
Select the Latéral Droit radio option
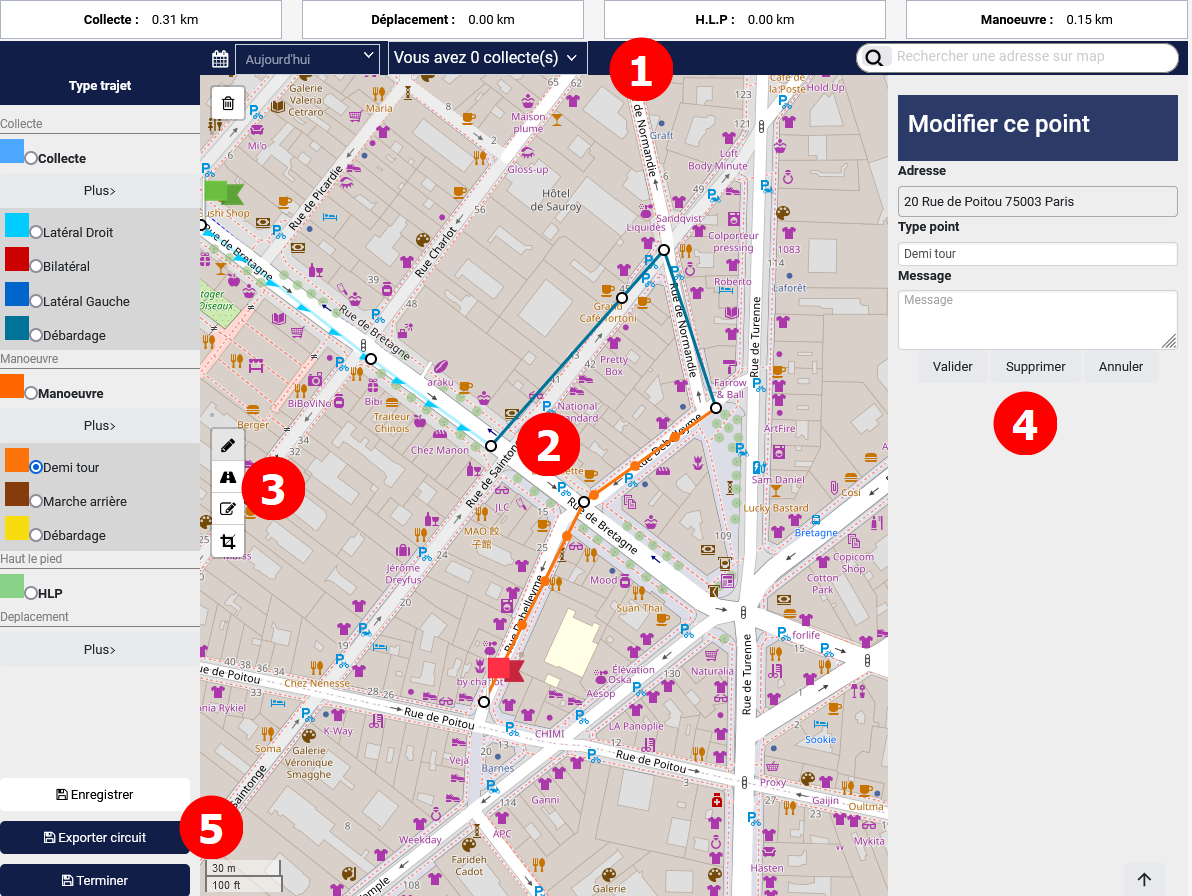(37, 232)
